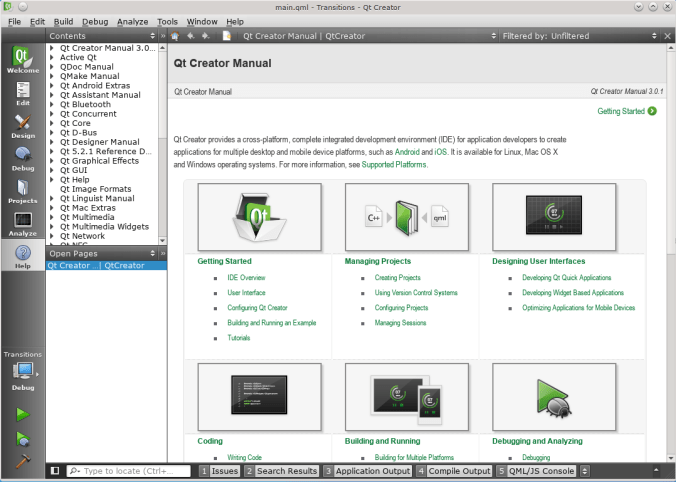Screen dimensions: 676x482
Task: Show the Application Output pane
Action: tap(368, 471)
